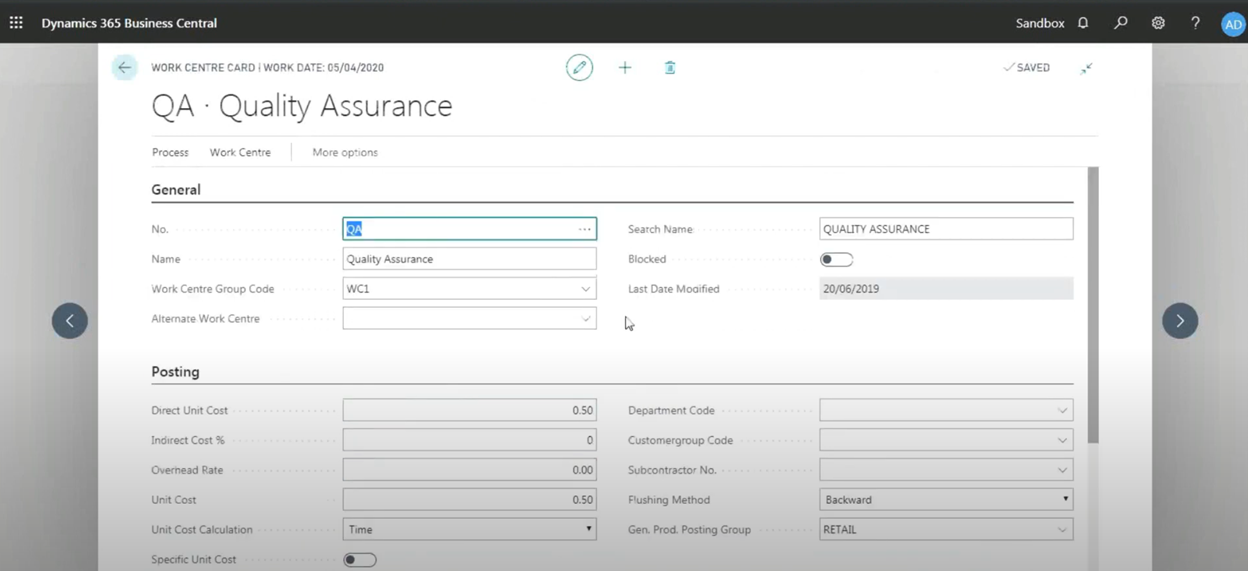Image resolution: width=1248 pixels, height=571 pixels.
Task: Toggle the Specific Unit Cost switch
Action: pyautogui.click(x=360, y=559)
